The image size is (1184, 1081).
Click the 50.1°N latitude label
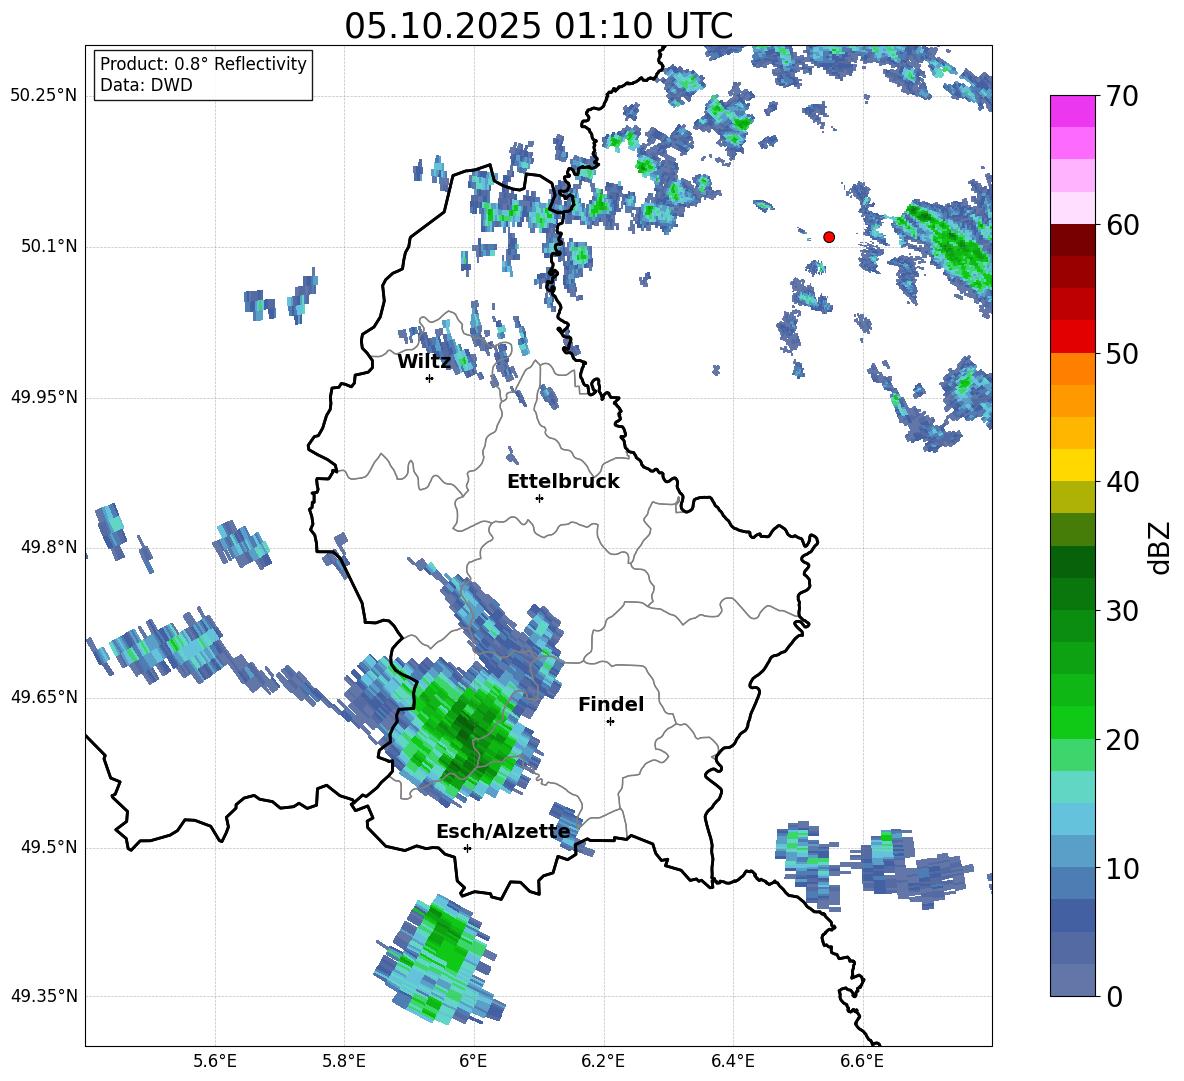49,247
